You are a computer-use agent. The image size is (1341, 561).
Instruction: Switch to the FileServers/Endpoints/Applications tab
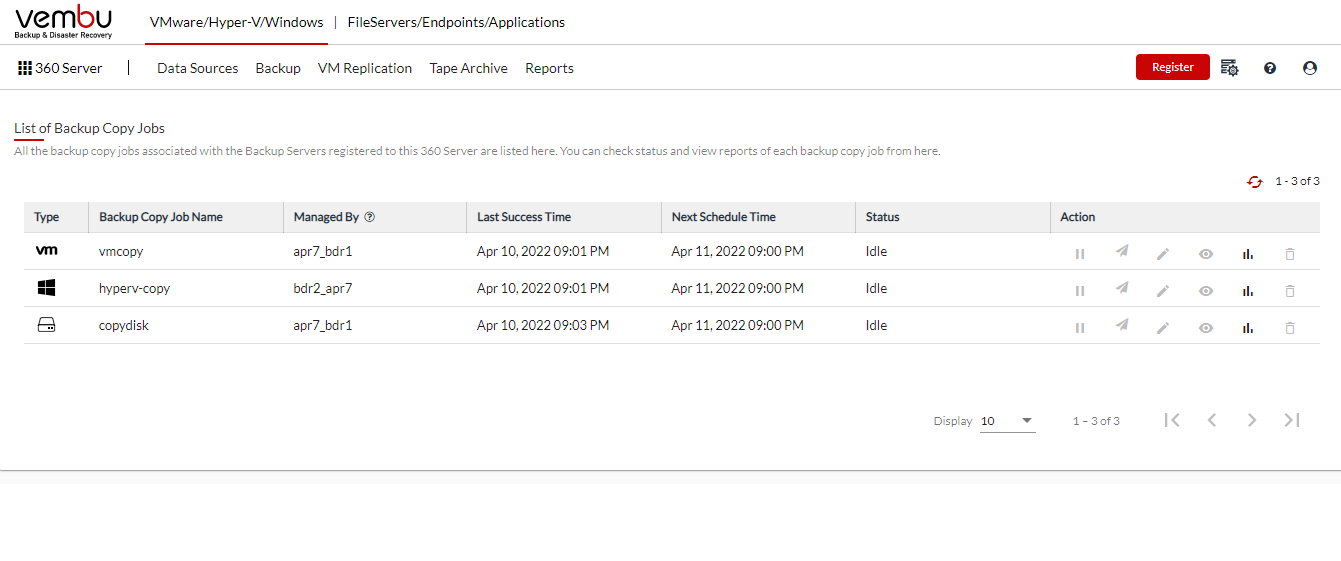pyautogui.click(x=456, y=22)
